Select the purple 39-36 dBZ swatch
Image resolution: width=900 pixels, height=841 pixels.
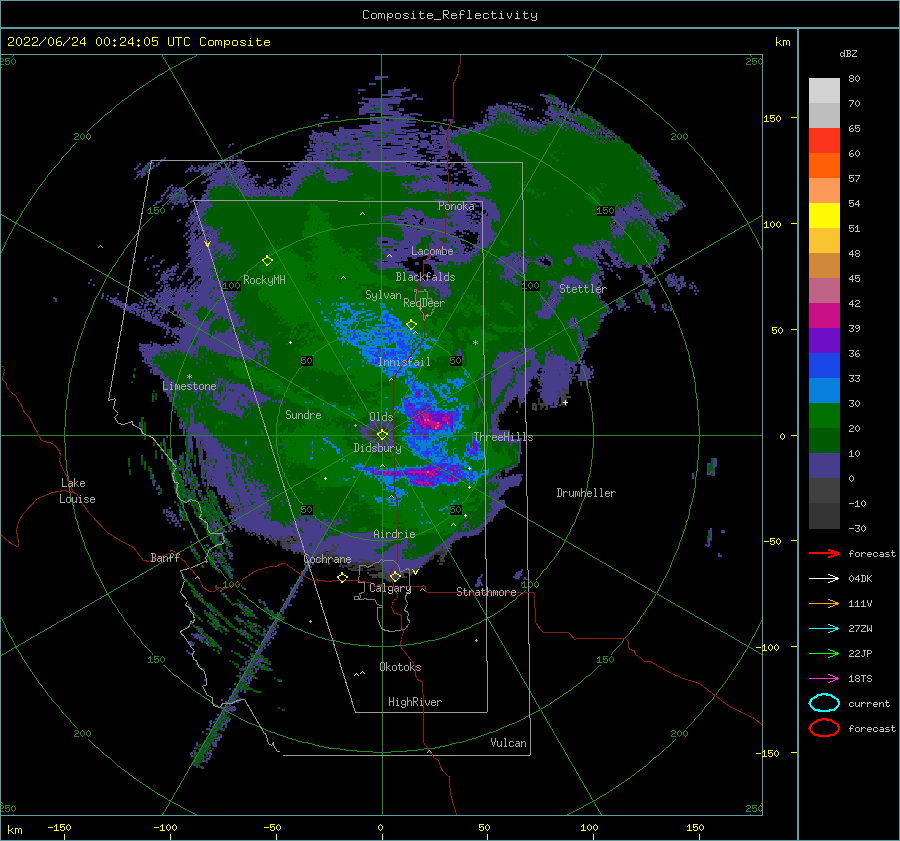(824, 340)
